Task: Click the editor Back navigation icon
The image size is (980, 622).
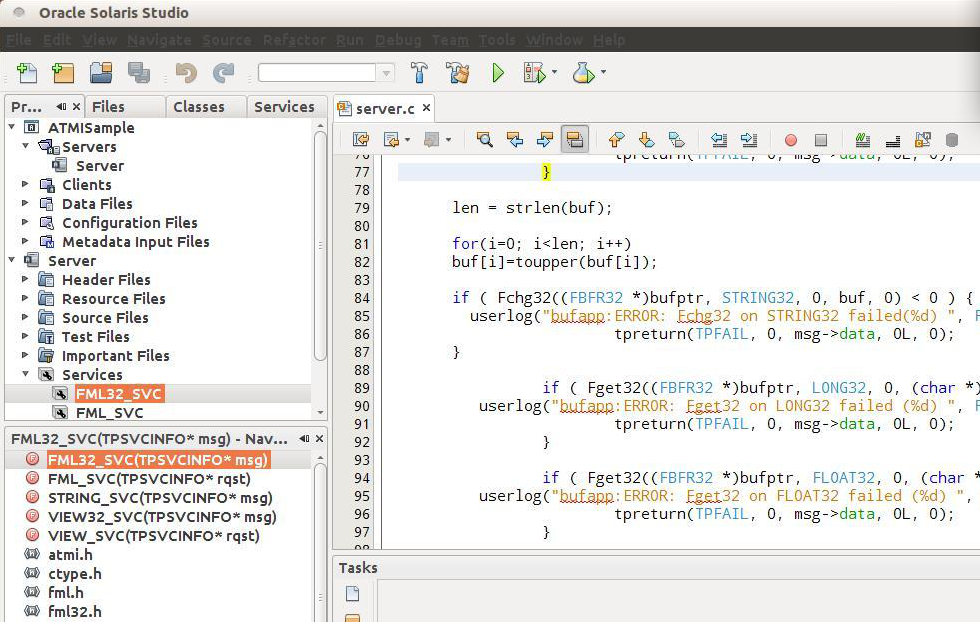Action: [x=391, y=139]
